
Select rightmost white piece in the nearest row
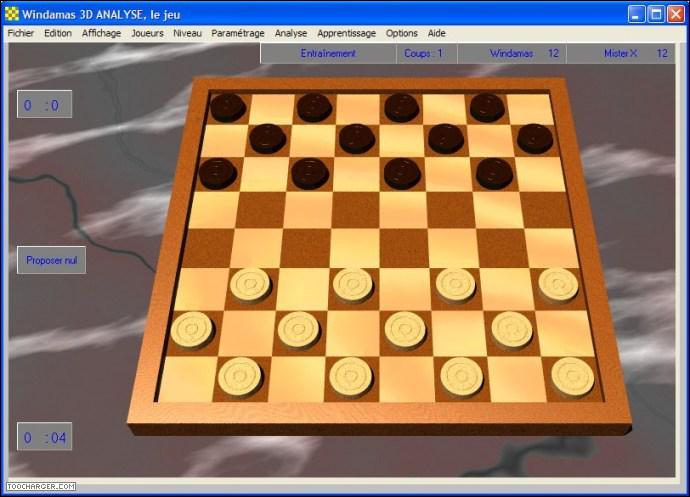pos(573,377)
